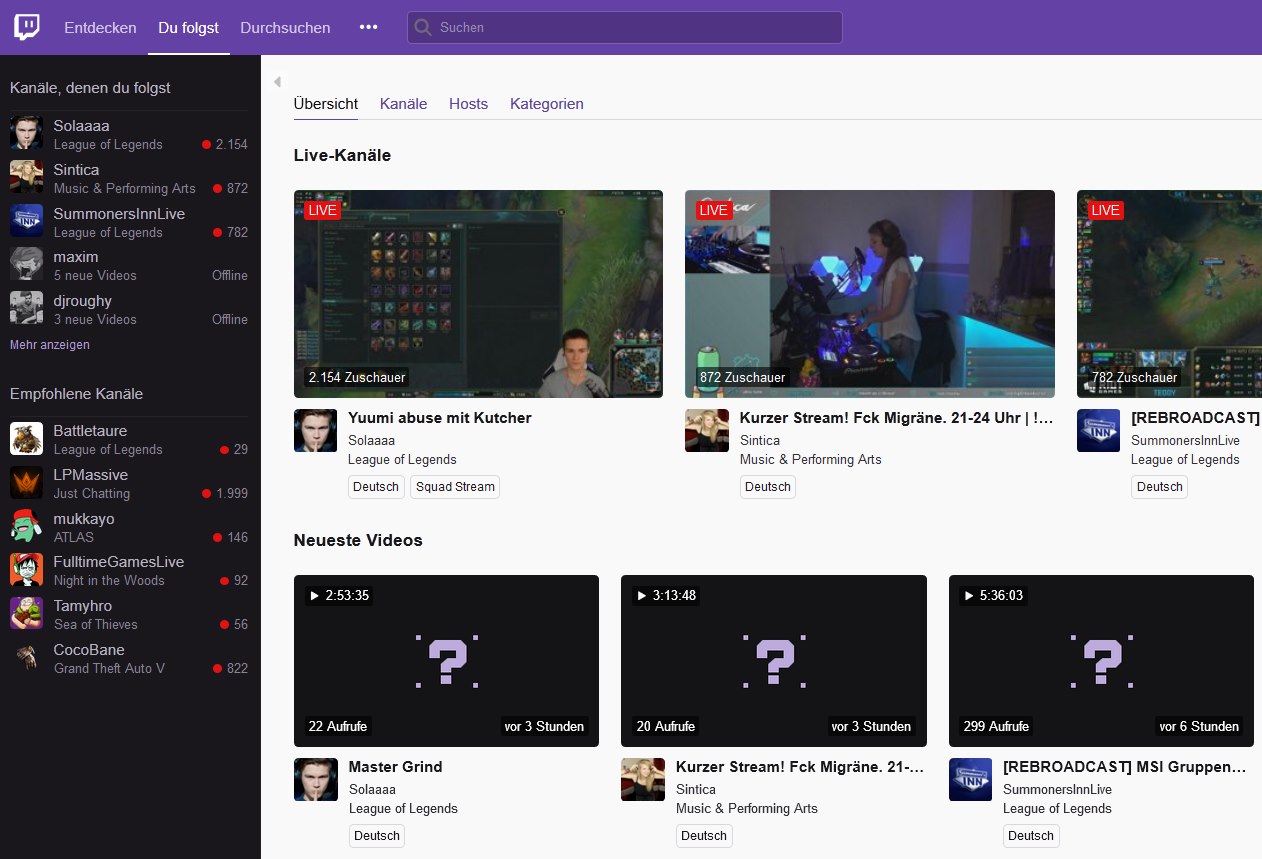Select LPMassive Just Chatting in sidebar
Image resolution: width=1262 pixels, height=859 pixels.
click(x=129, y=483)
